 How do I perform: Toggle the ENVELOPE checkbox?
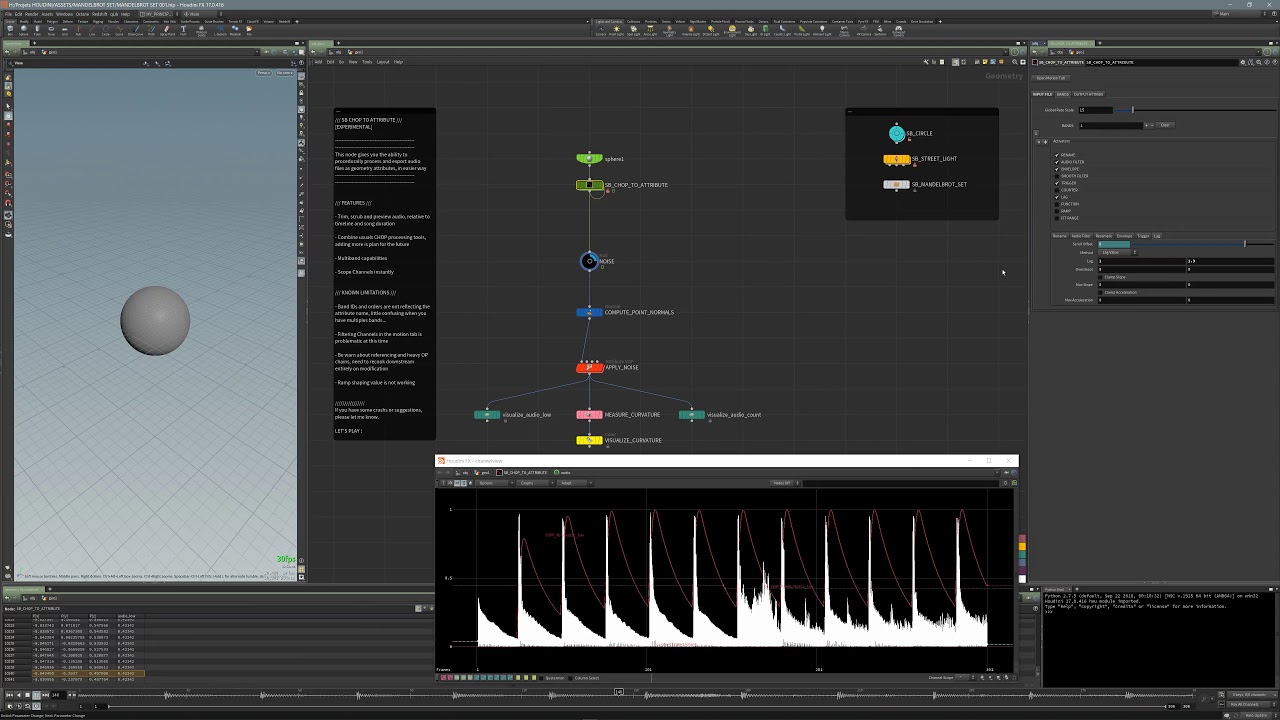point(1057,169)
